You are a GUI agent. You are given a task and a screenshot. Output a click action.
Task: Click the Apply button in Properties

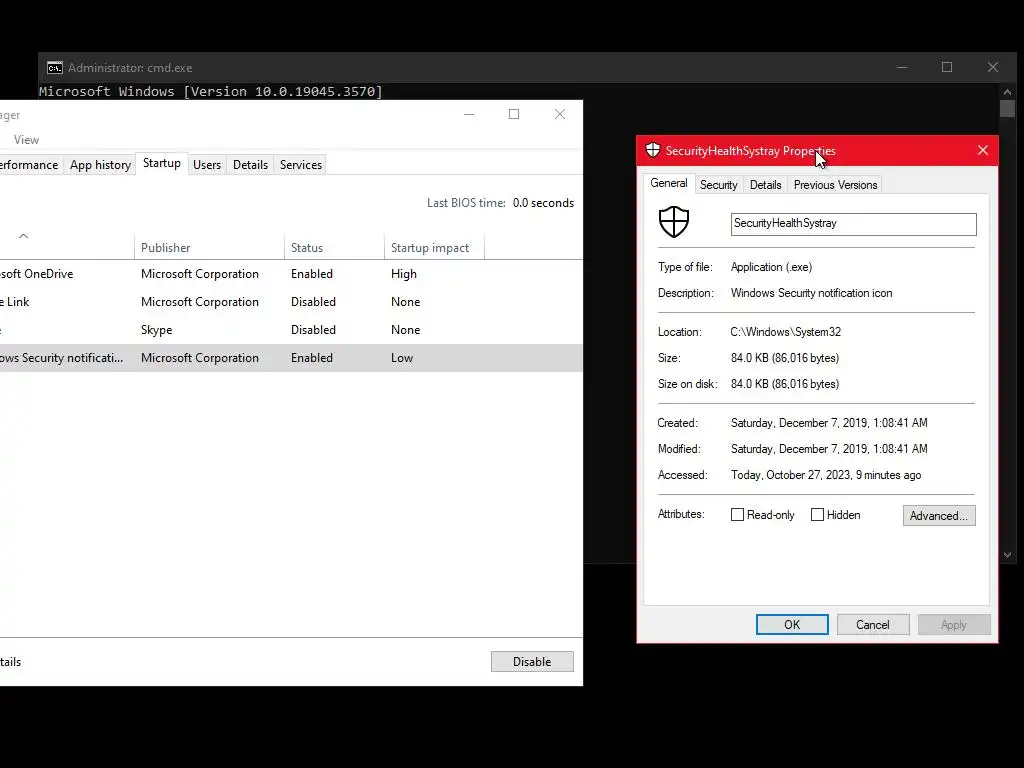click(953, 624)
